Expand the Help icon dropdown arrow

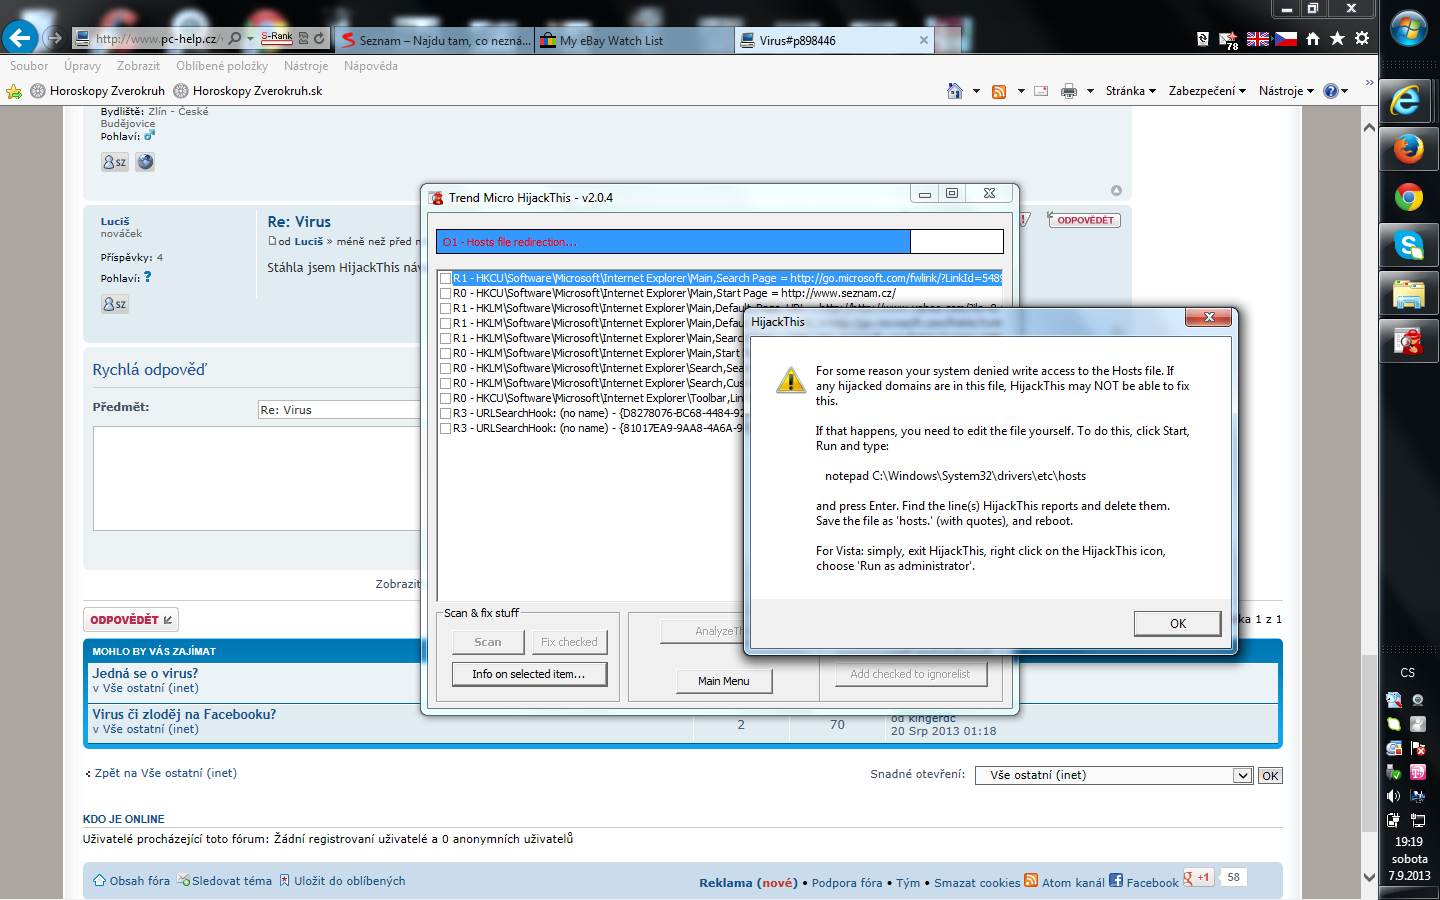[1345, 91]
